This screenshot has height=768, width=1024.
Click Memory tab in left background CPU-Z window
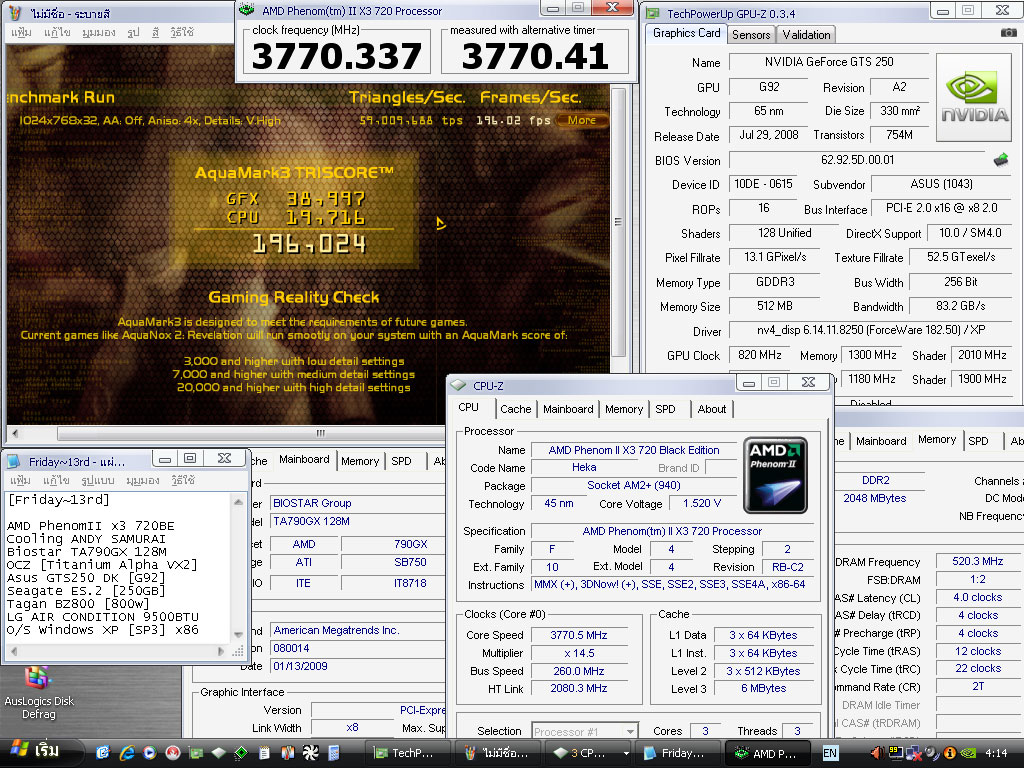tap(360, 461)
